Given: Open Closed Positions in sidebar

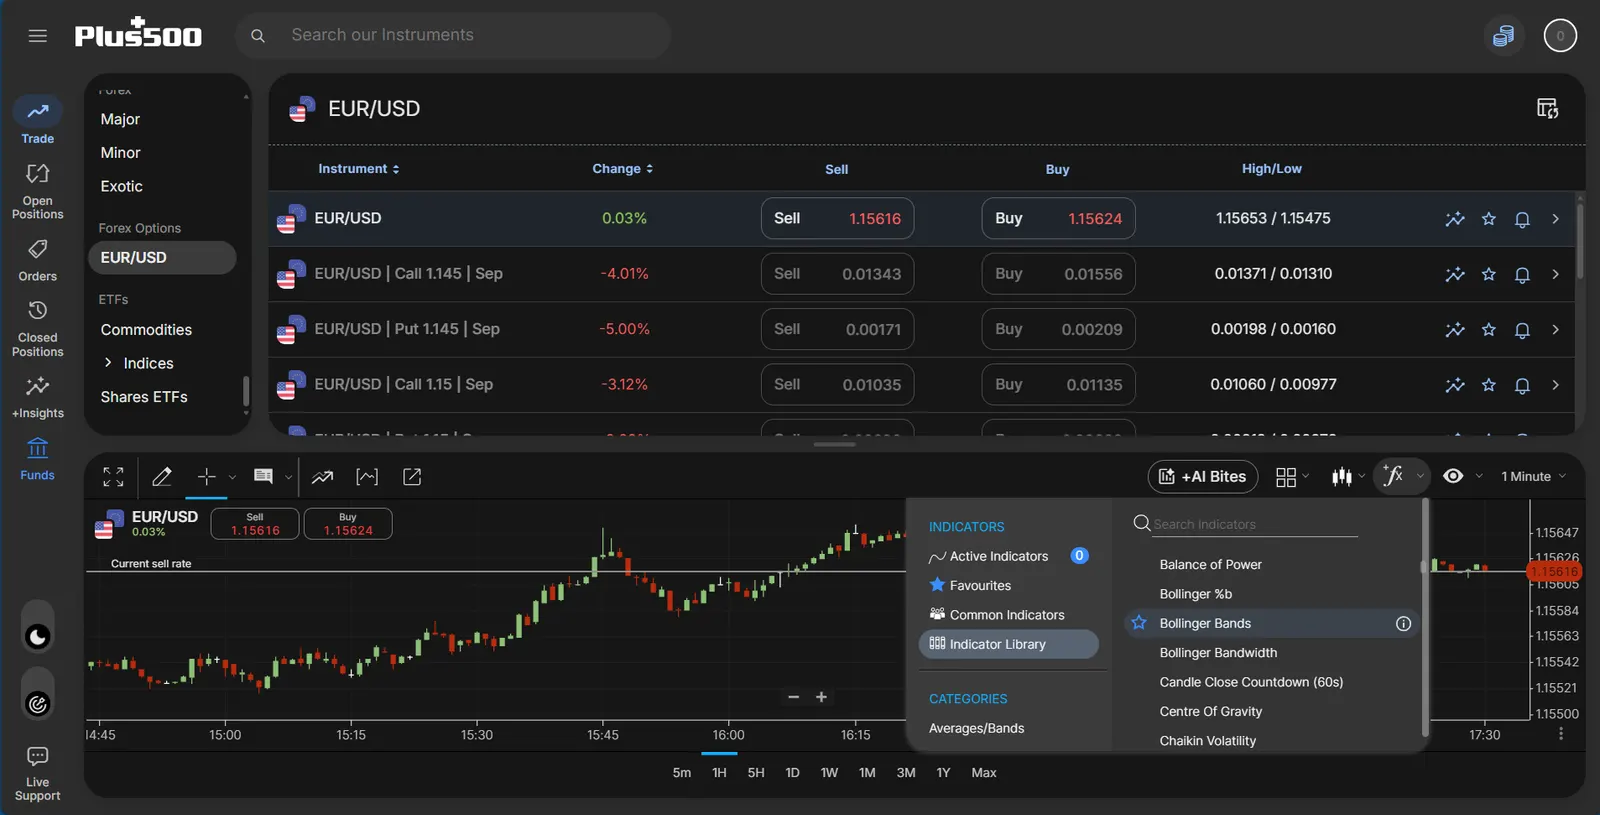Looking at the screenshot, I should click(x=37, y=329).
